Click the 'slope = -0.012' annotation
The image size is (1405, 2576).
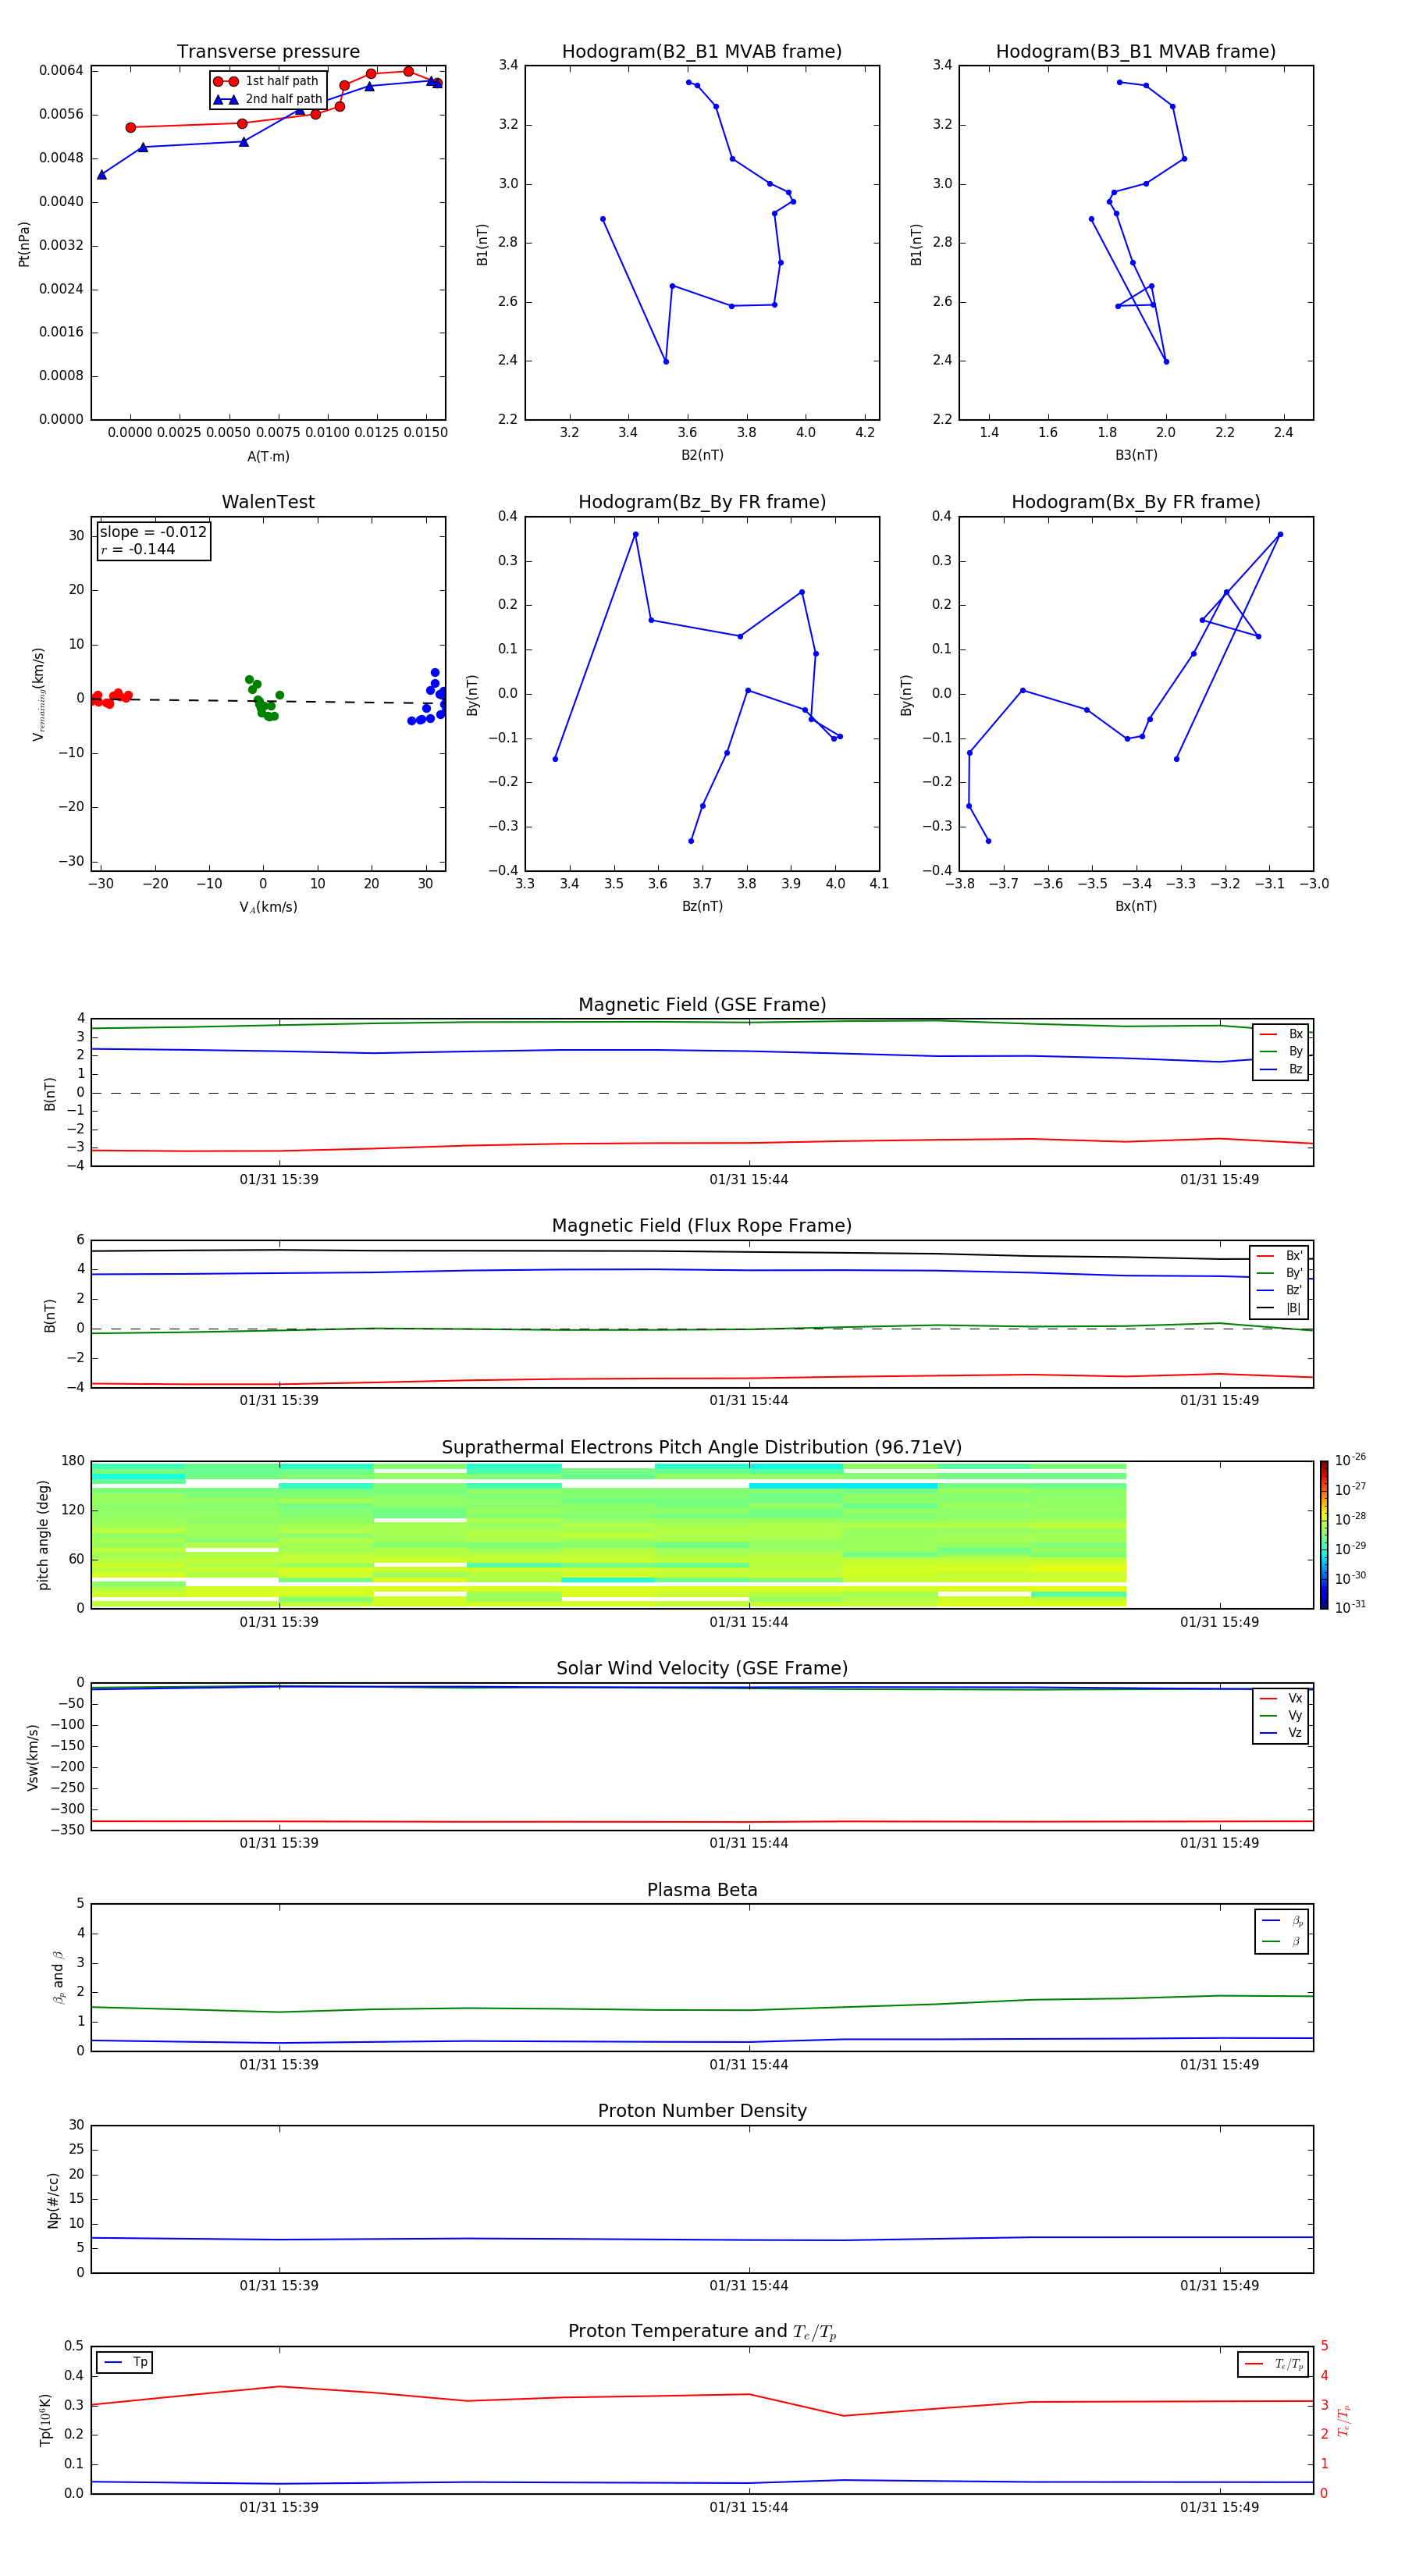pyautogui.click(x=153, y=532)
